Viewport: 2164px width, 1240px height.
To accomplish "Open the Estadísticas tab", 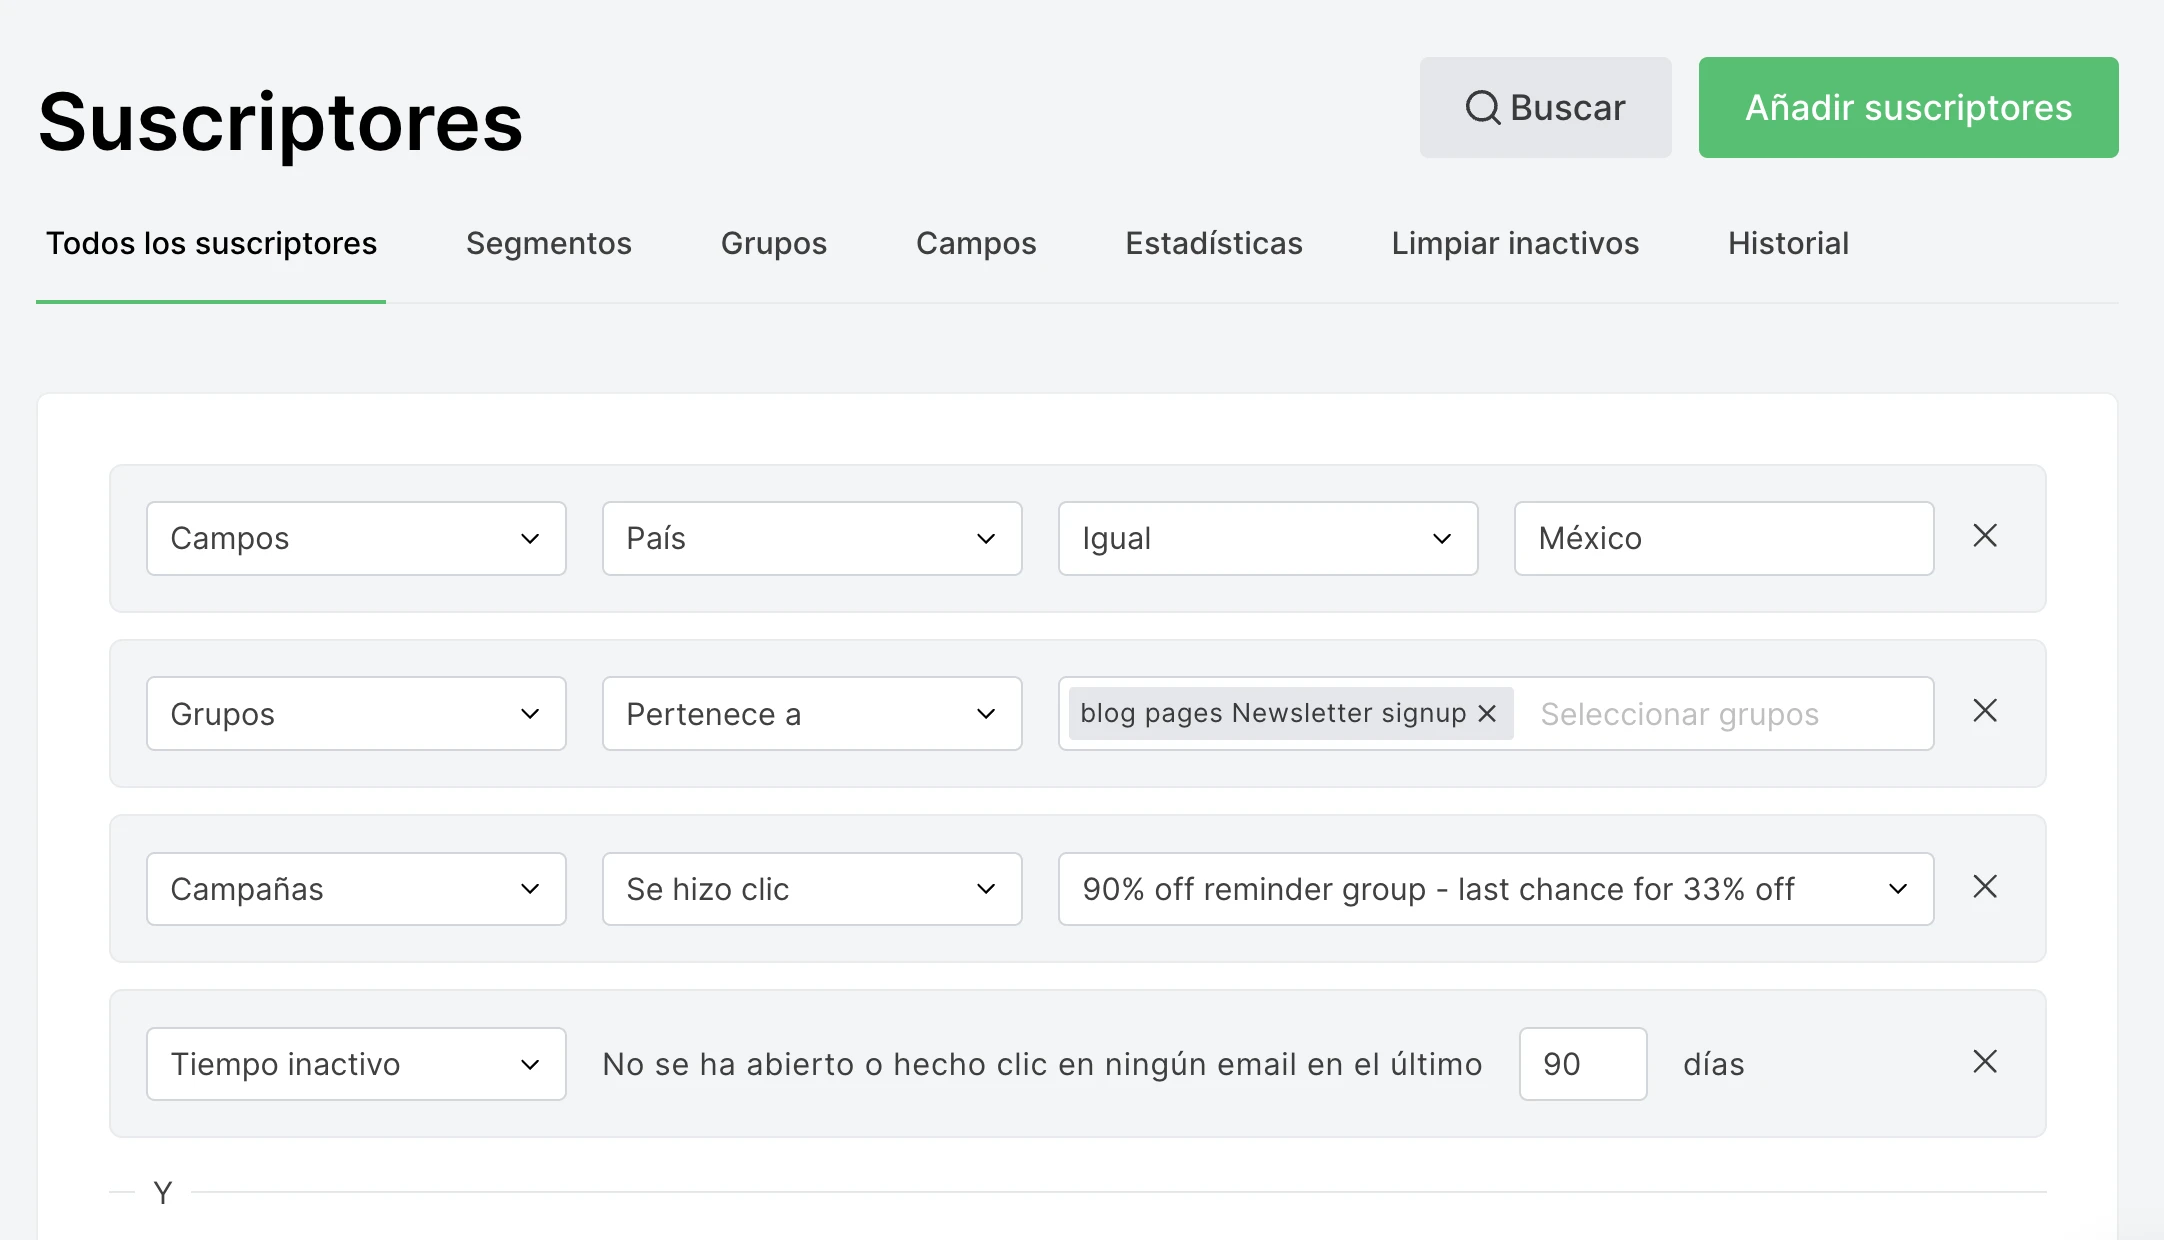I will [1213, 243].
